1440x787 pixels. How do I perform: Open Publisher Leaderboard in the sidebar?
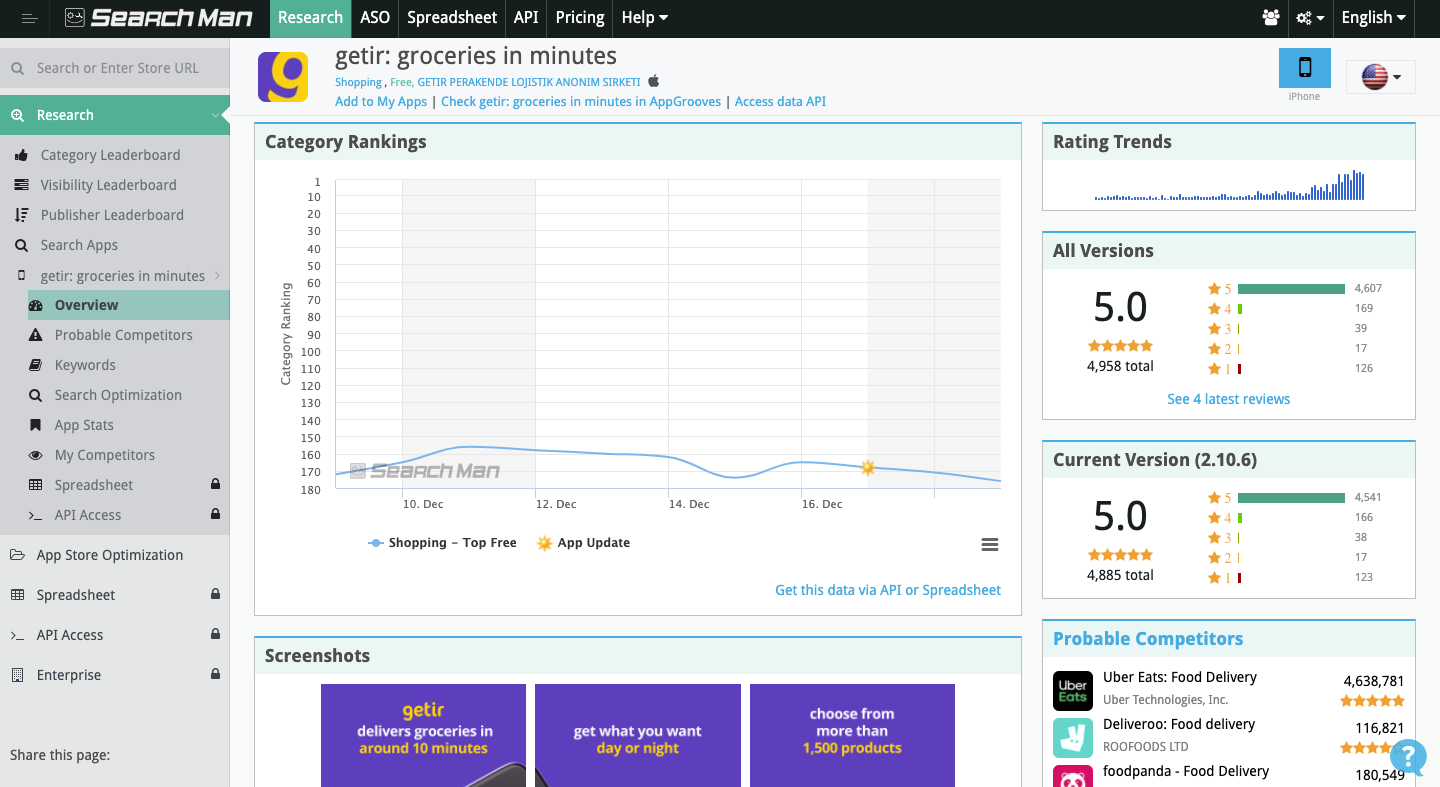[x=112, y=215]
